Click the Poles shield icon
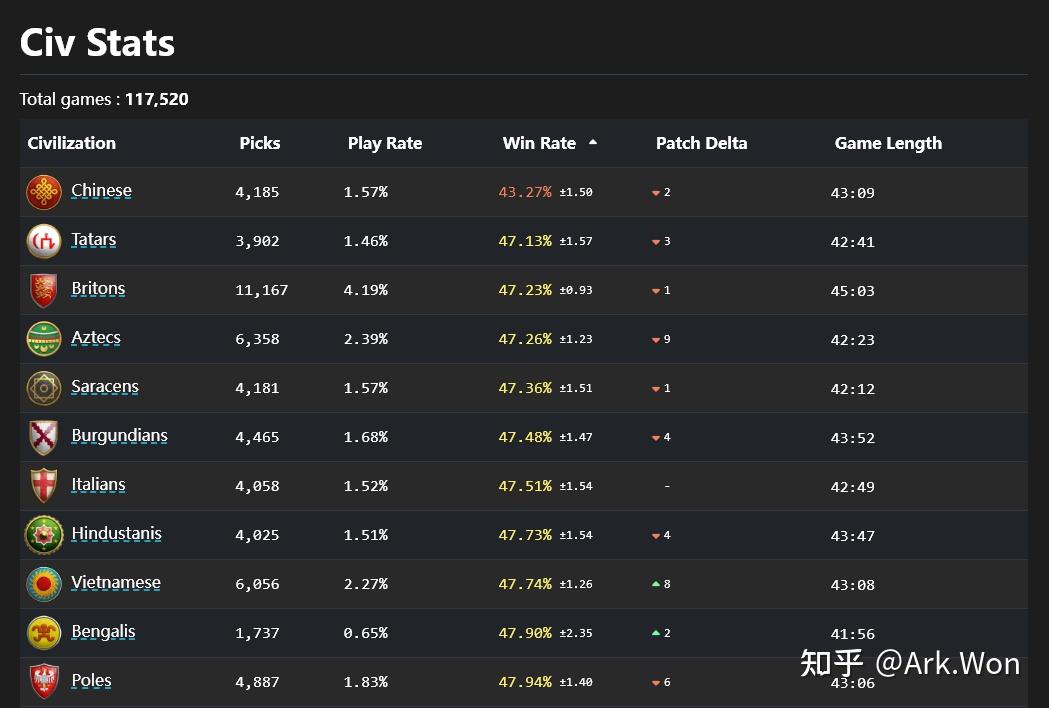Image resolution: width=1049 pixels, height=708 pixels. tap(44, 682)
